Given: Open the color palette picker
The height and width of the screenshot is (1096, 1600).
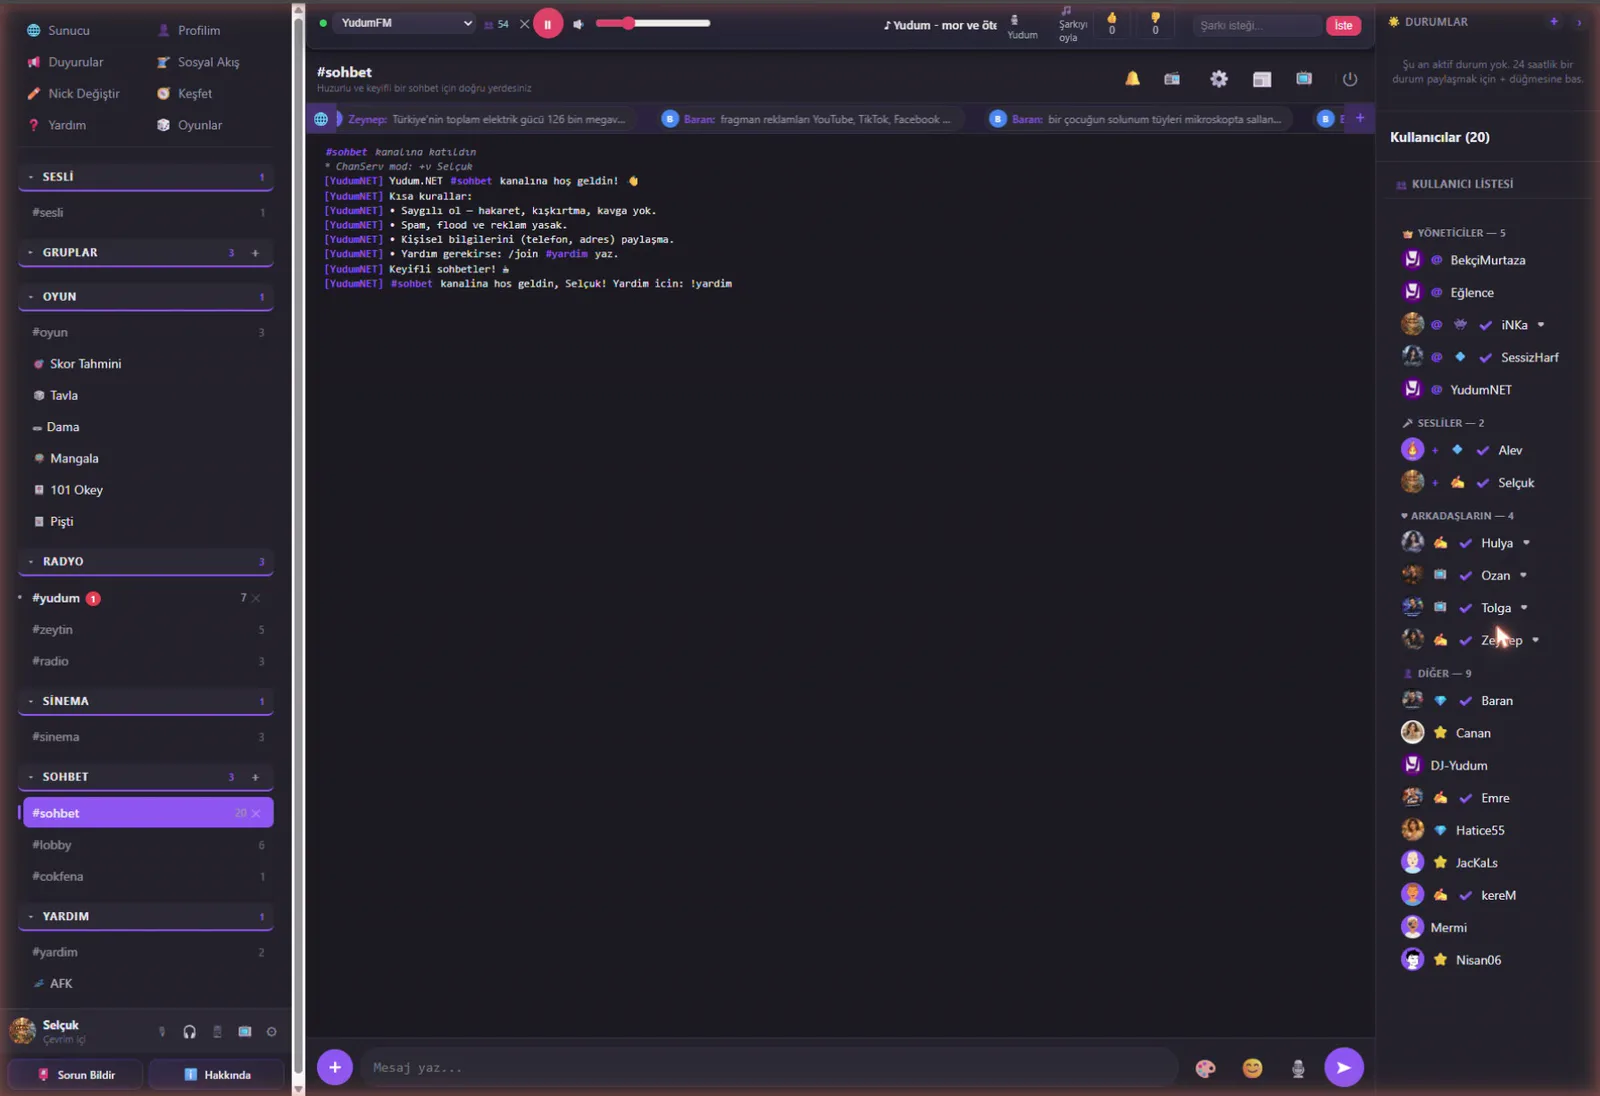Looking at the screenshot, I should (x=1206, y=1068).
